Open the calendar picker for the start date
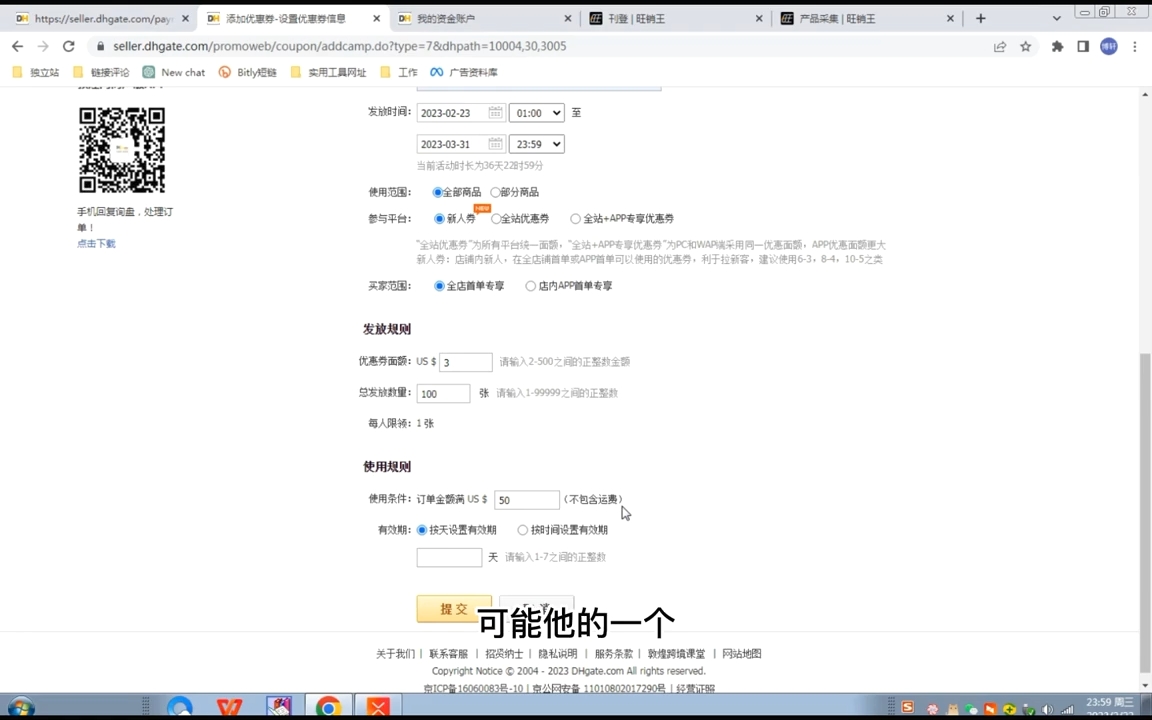The width and height of the screenshot is (1152, 720). pos(495,112)
